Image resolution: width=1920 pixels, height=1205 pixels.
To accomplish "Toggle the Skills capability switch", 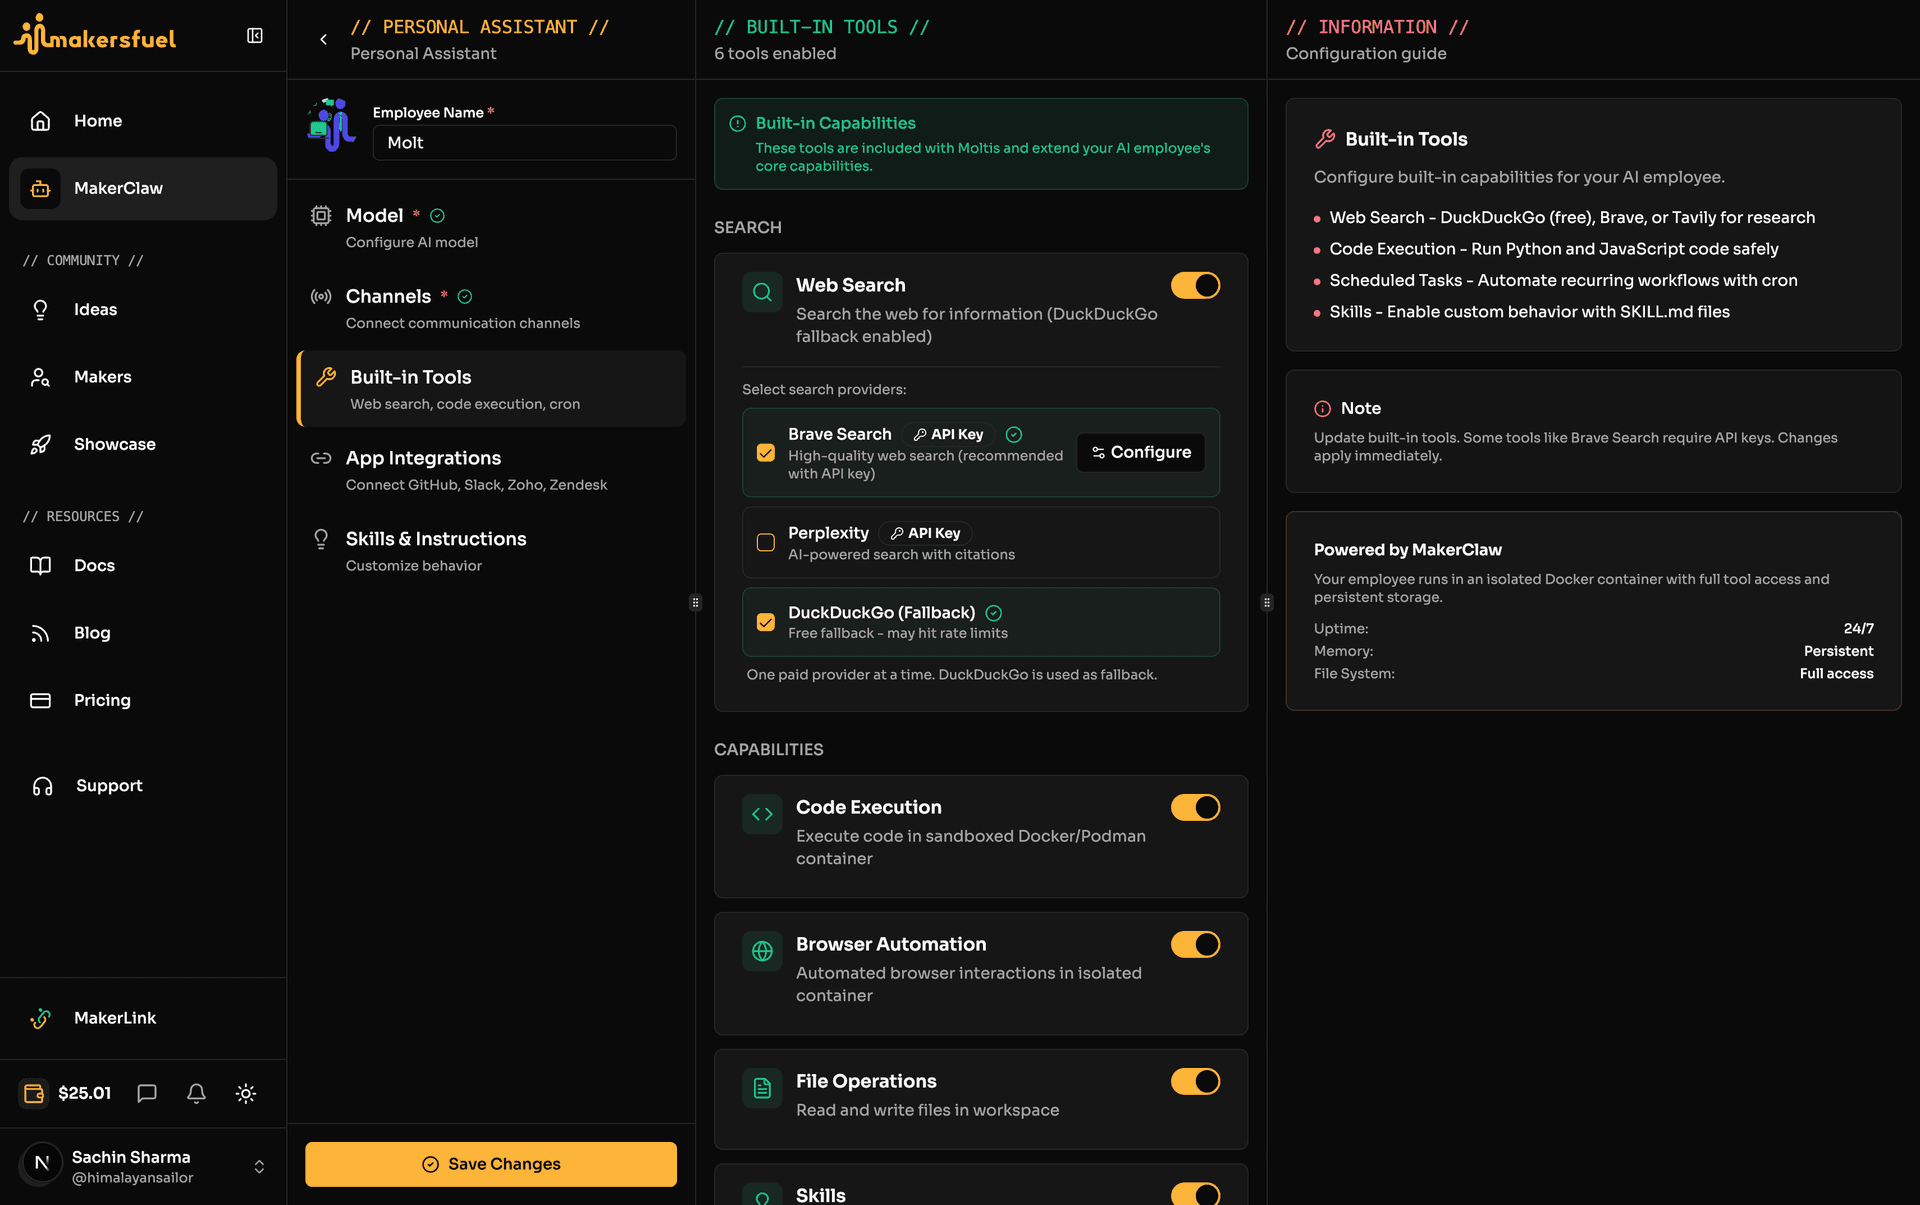I will pyautogui.click(x=1196, y=1194).
